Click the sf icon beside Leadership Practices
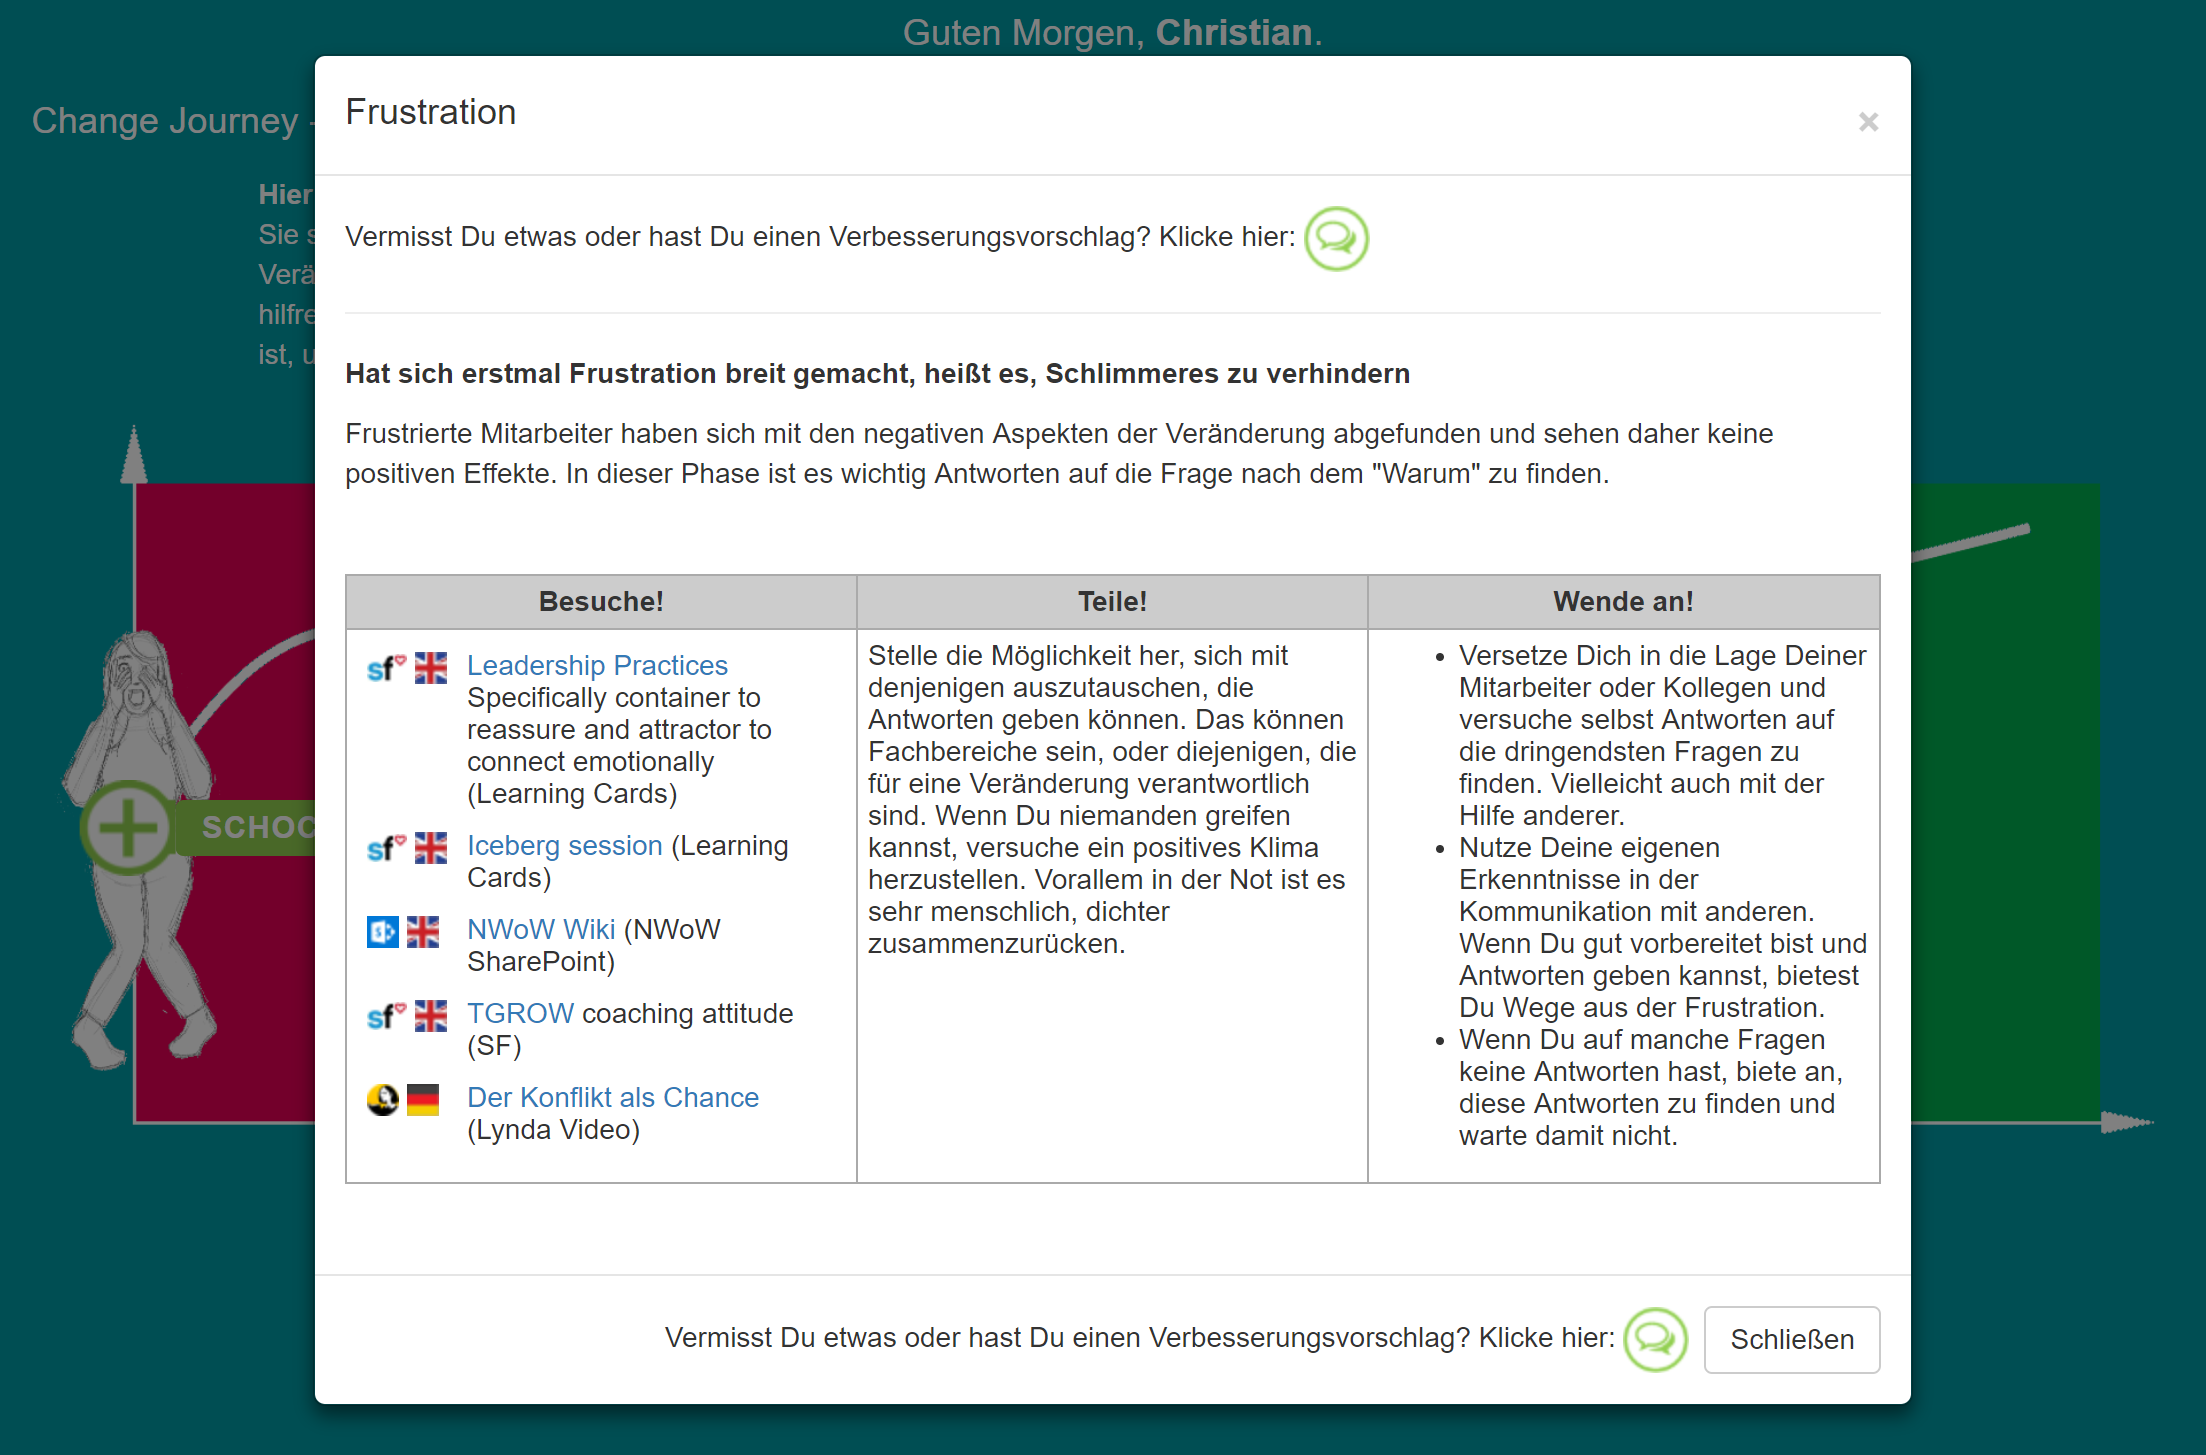 tap(385, 668)
